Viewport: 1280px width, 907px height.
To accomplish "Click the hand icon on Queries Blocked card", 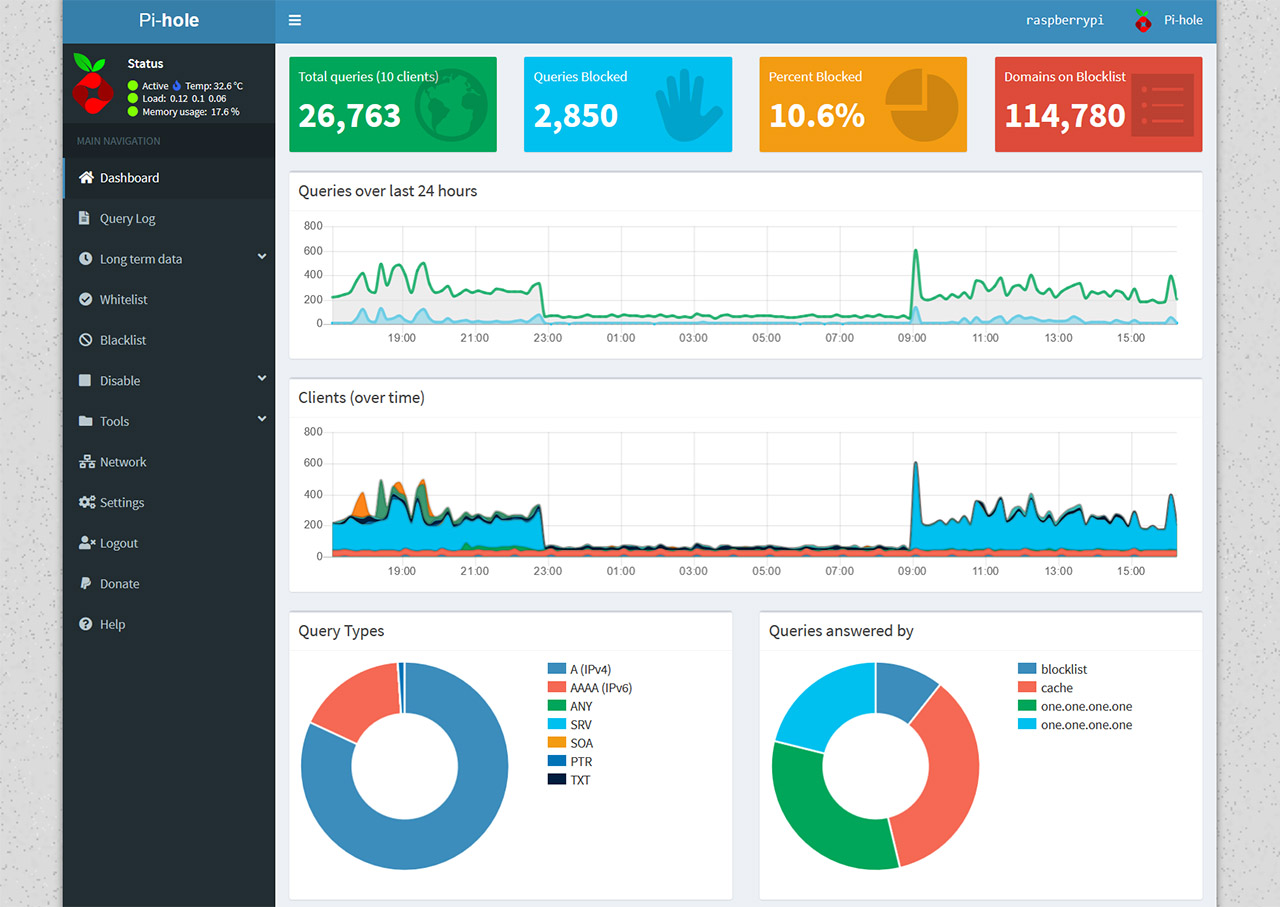I will tap(689, 106).
